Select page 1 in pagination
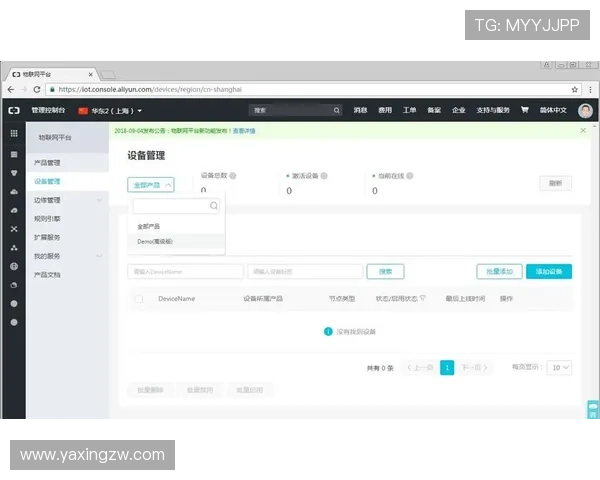Viewport: 600px width, 480px height. tap(447, 367)
